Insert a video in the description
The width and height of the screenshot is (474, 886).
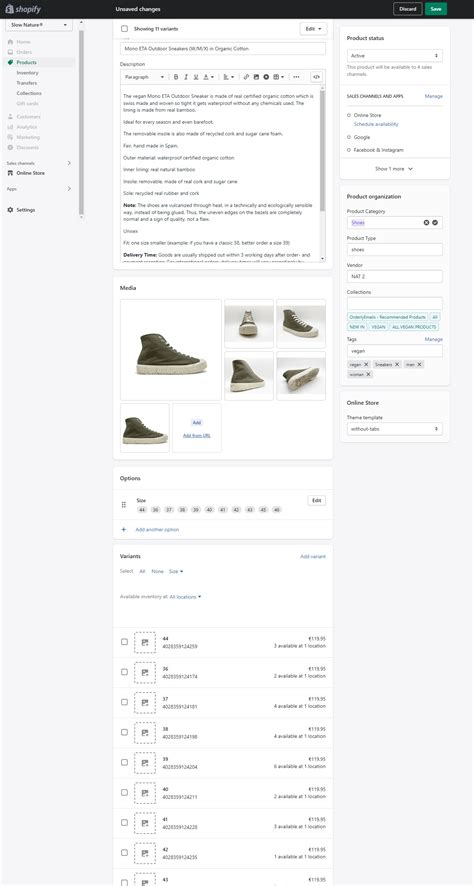[x=266, y=77]
